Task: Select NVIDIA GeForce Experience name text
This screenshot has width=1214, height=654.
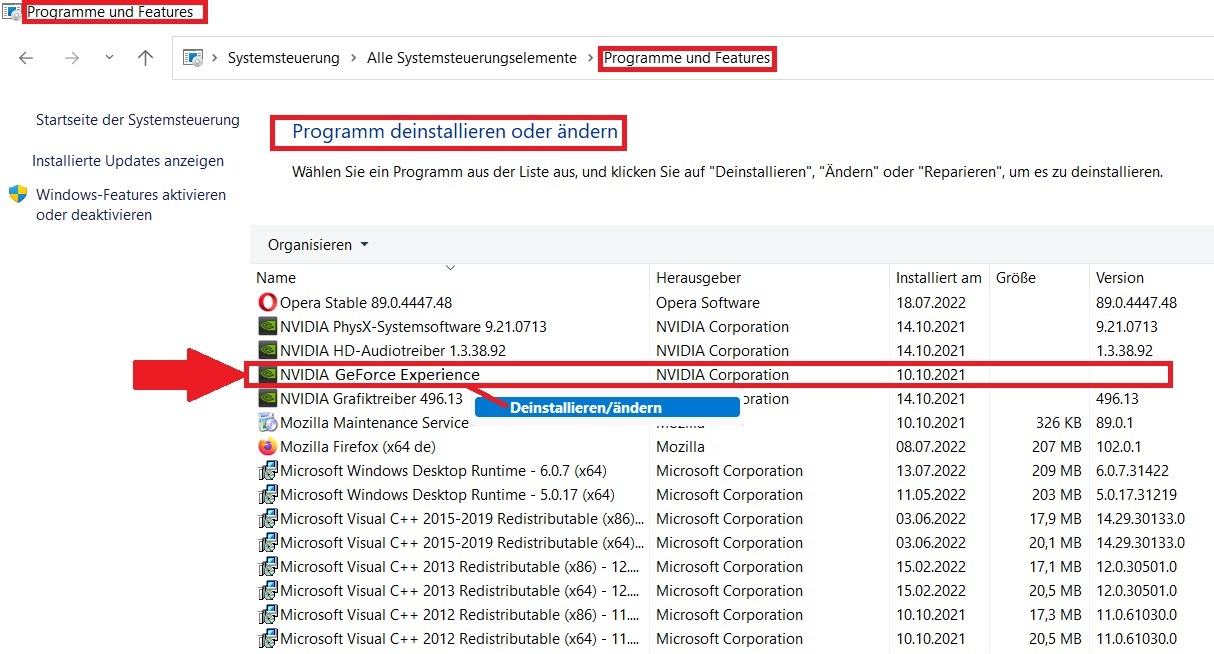Action: coord(380,374)
